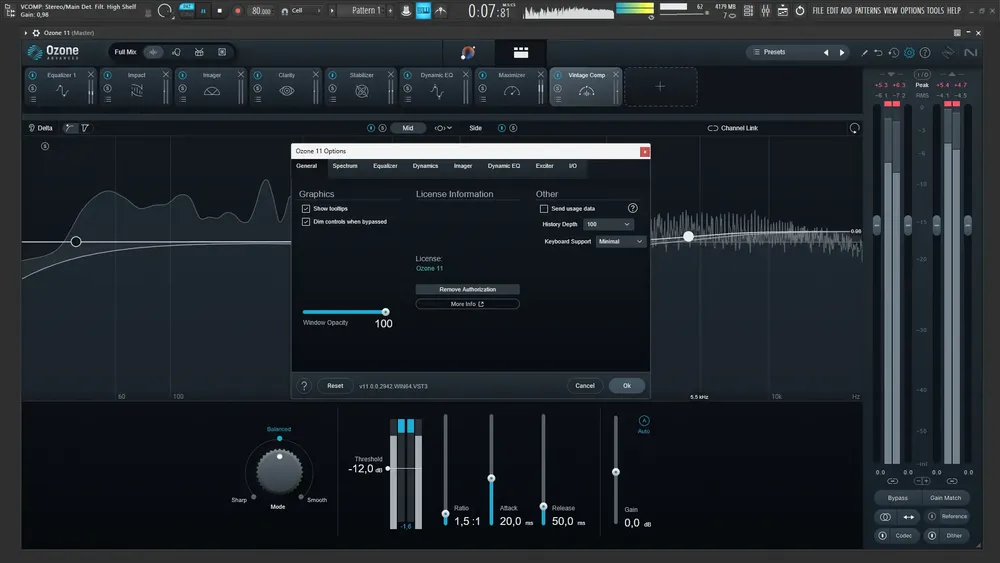Click the FL Studio mixer icon
The image size is (1000, 563).
pos(765,11)
